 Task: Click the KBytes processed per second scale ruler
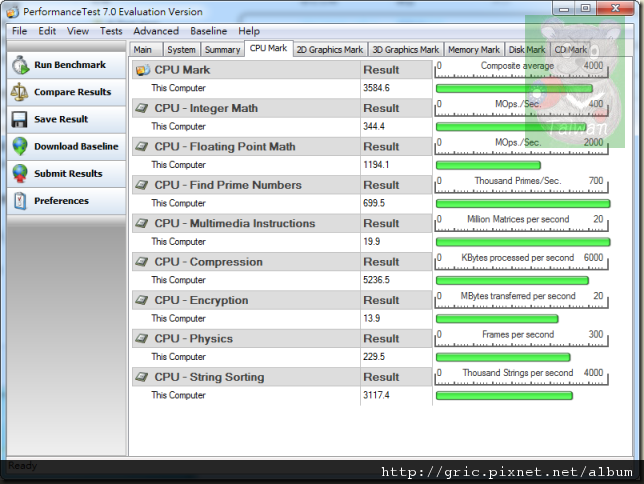521,262
